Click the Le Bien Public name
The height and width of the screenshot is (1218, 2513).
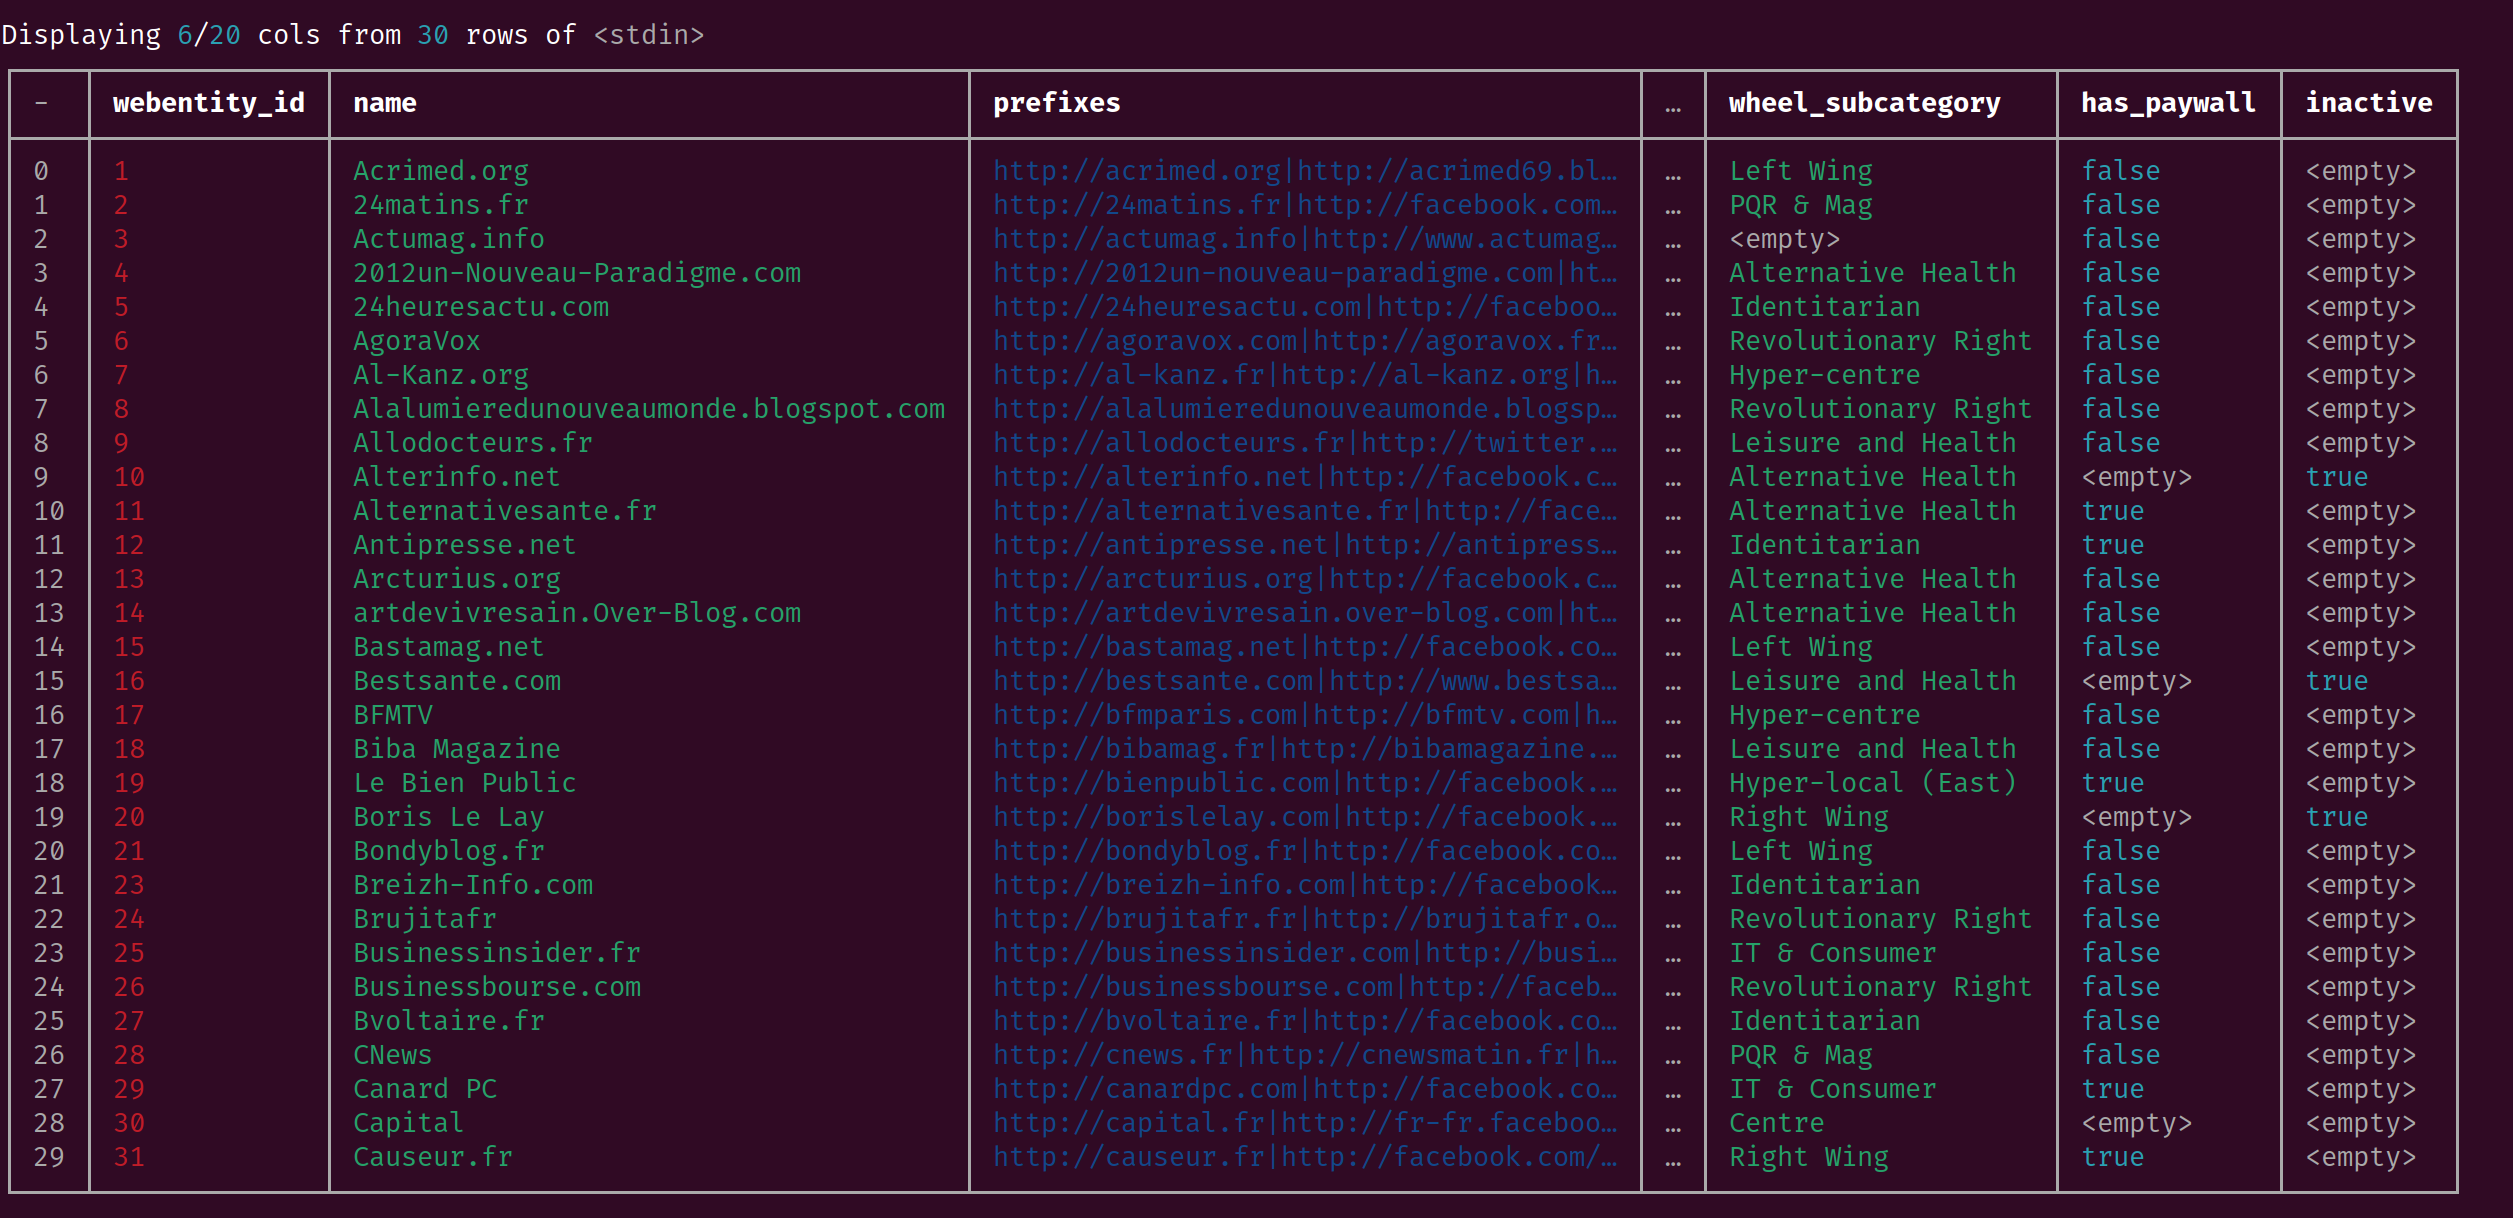[x=464, y=783]
